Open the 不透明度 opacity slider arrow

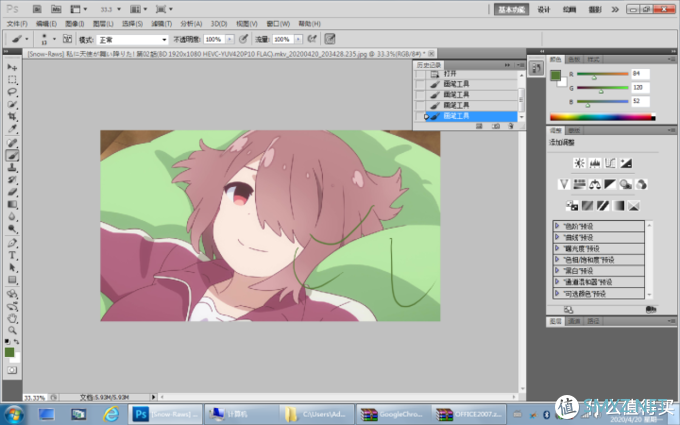(x=230, y=39)
